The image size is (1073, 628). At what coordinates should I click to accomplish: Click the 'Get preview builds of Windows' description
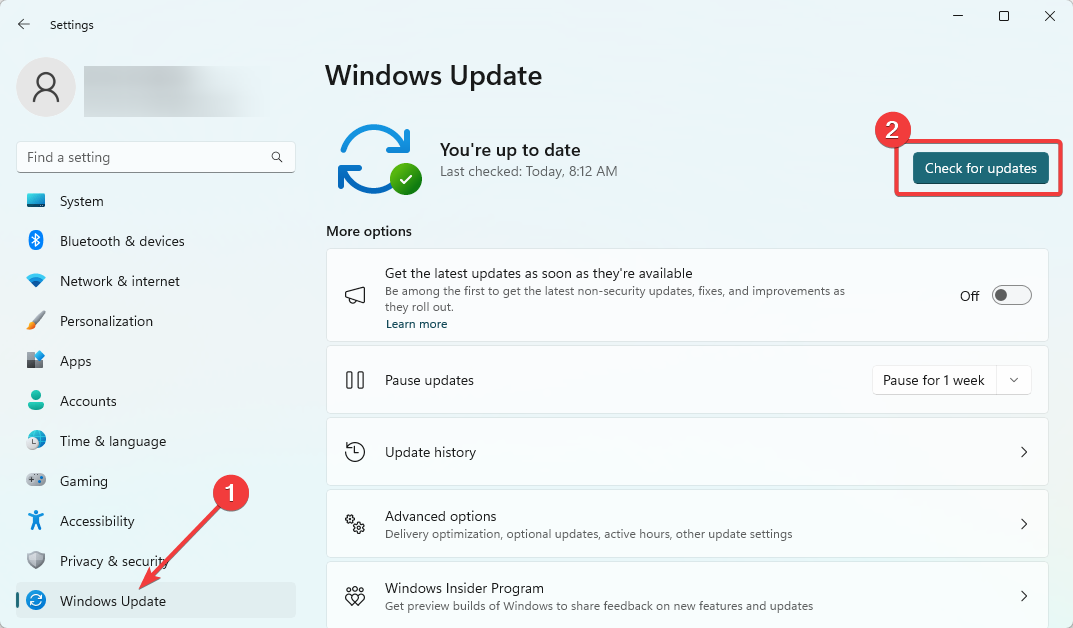pos(599,606)
